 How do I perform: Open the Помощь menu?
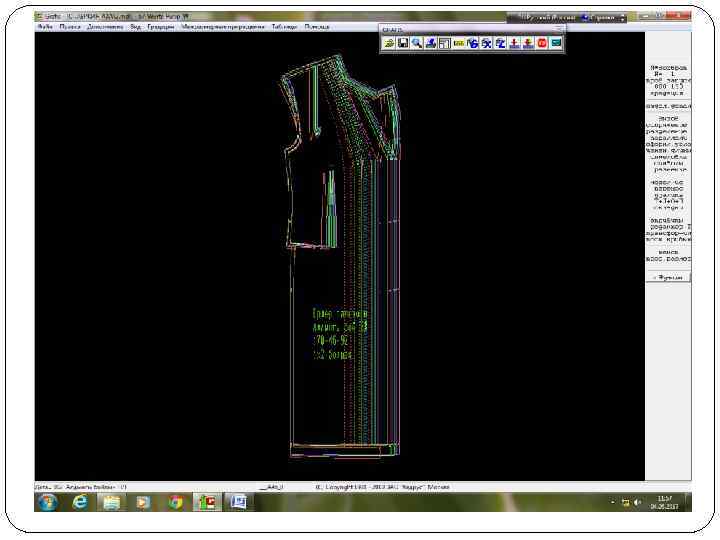click(317, 27)
